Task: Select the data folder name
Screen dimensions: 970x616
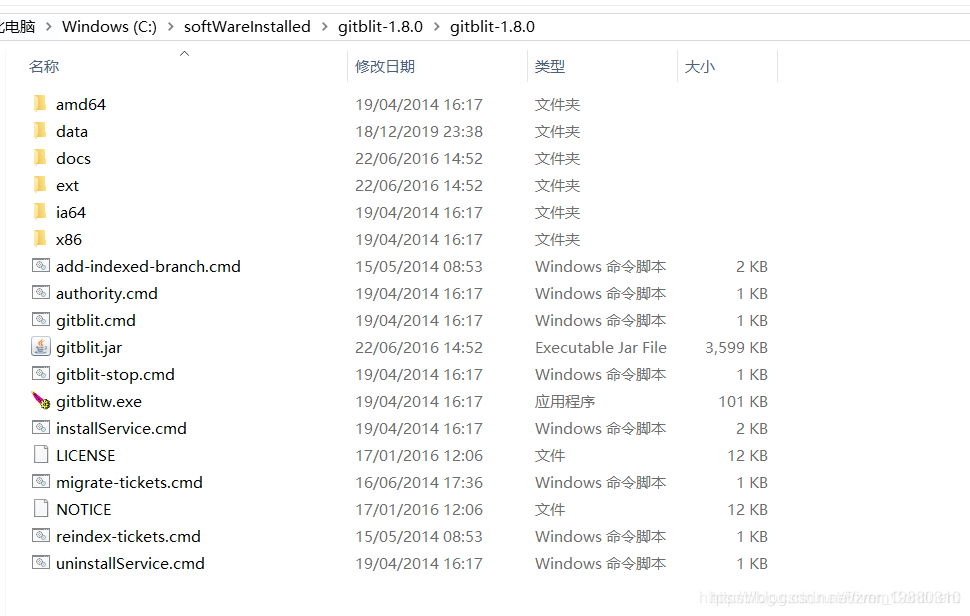Action: click(72, 132)
